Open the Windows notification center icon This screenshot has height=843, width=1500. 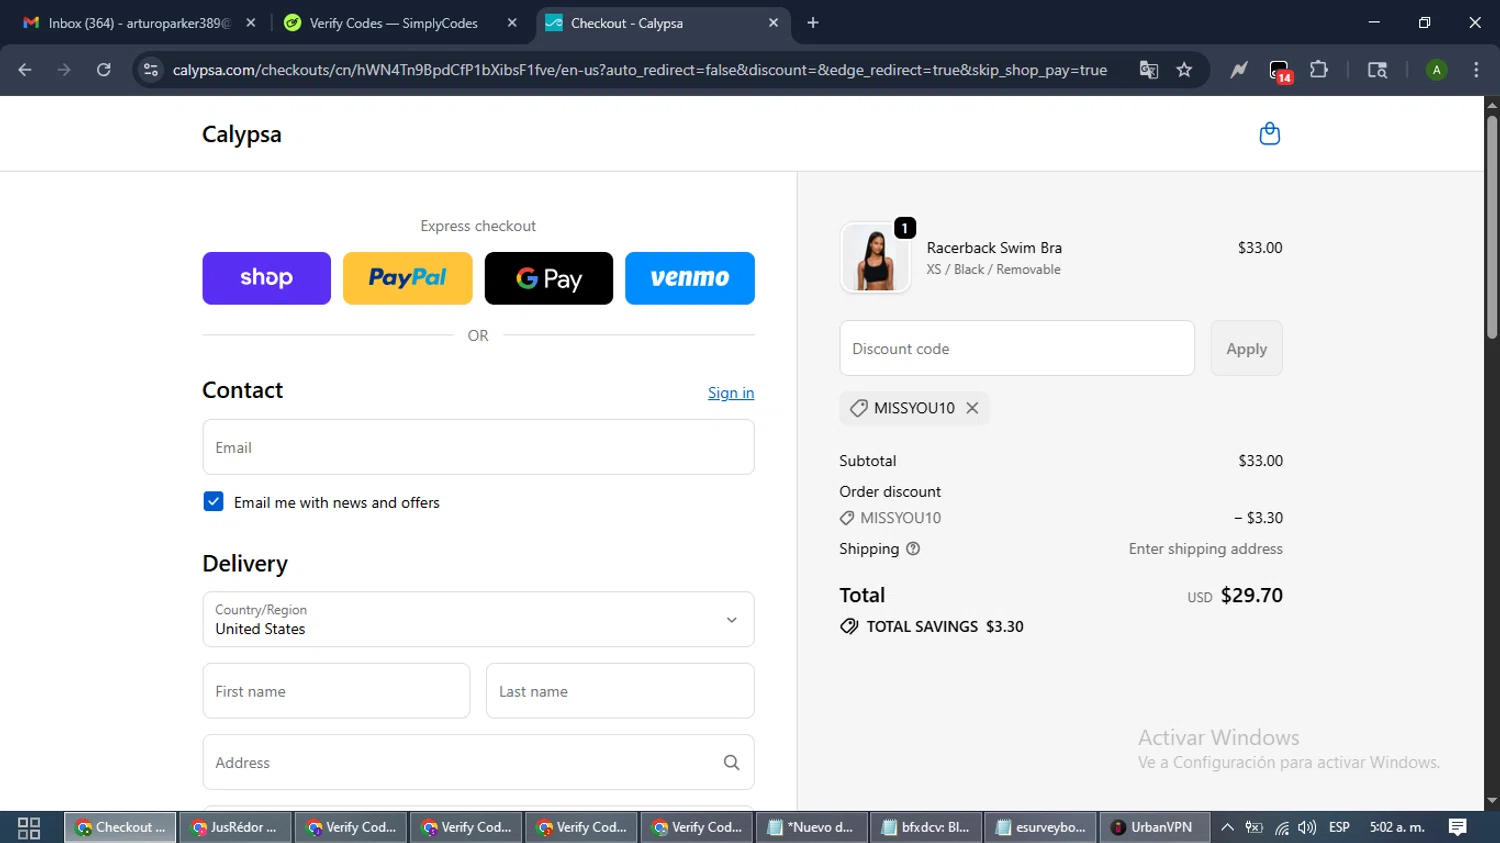click(x=1458, y=827)
